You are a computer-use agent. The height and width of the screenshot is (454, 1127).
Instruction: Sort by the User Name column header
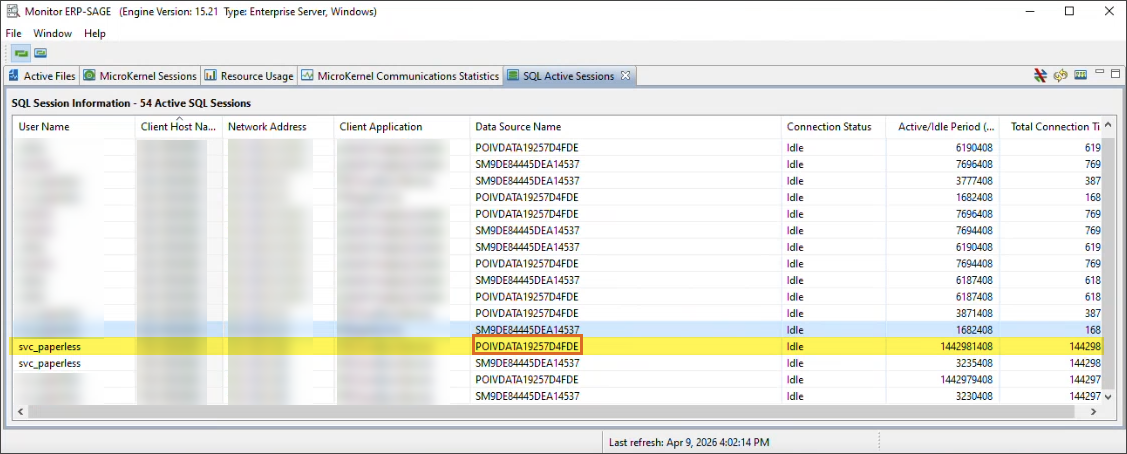73,126
